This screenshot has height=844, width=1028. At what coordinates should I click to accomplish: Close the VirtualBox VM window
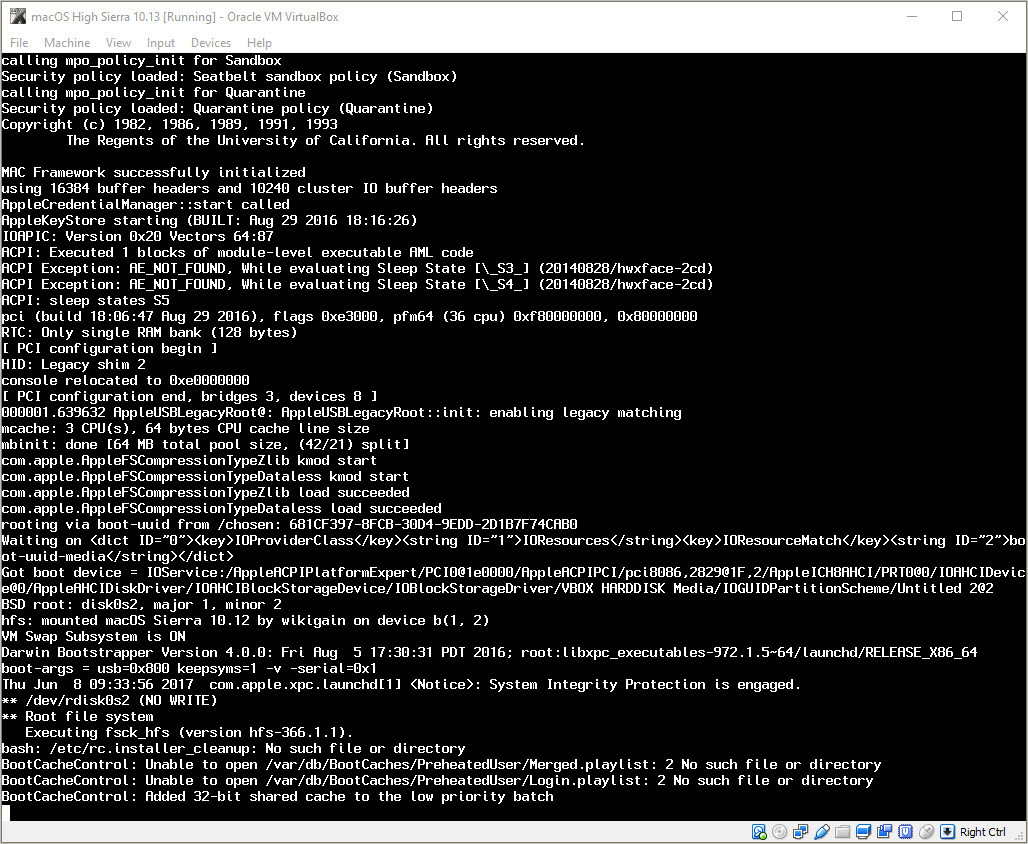(1003, 16)
